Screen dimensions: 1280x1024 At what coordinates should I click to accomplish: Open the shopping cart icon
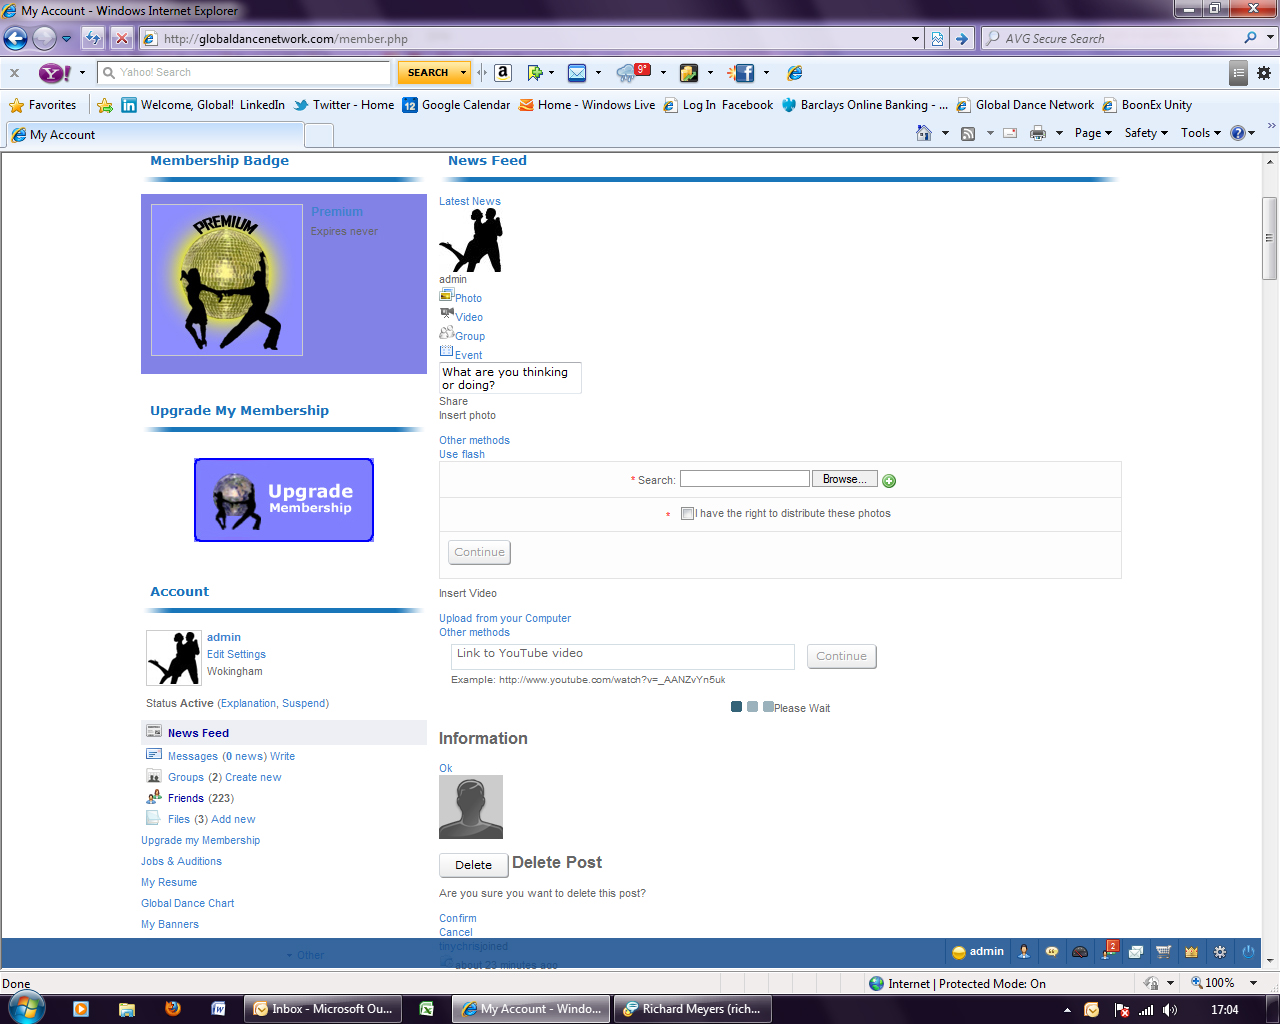1163,952
